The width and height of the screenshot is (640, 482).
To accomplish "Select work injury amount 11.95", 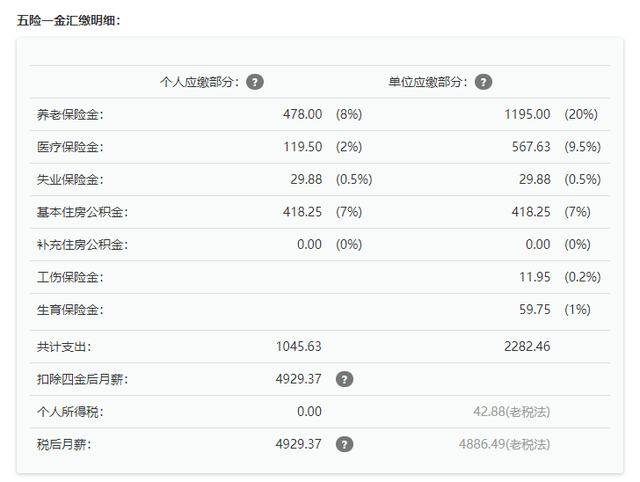I will 535,277.
